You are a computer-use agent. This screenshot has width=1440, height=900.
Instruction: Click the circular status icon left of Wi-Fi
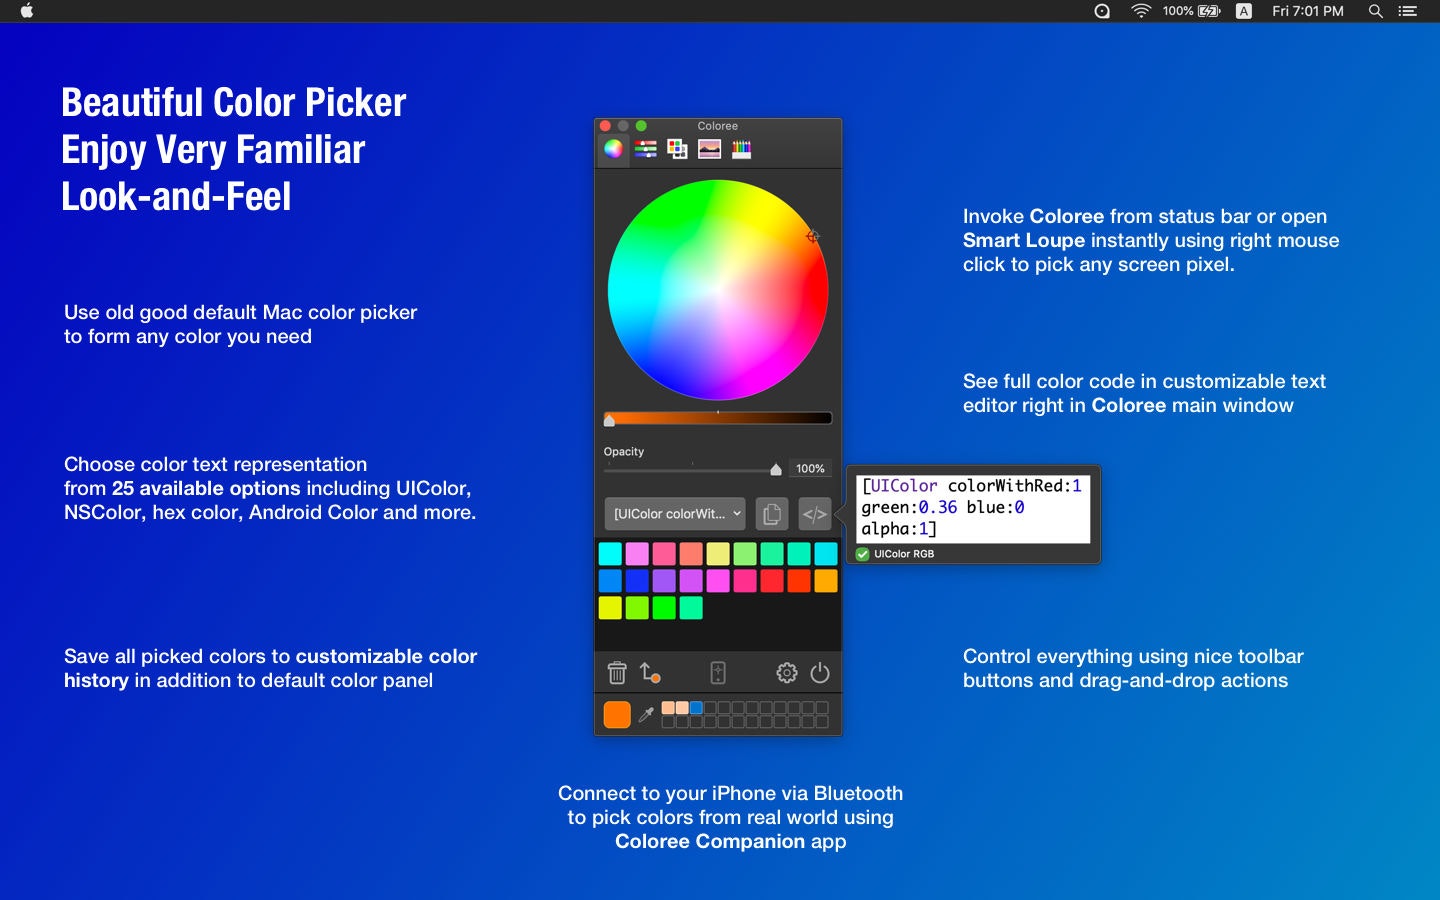[x=1102, y=11]
